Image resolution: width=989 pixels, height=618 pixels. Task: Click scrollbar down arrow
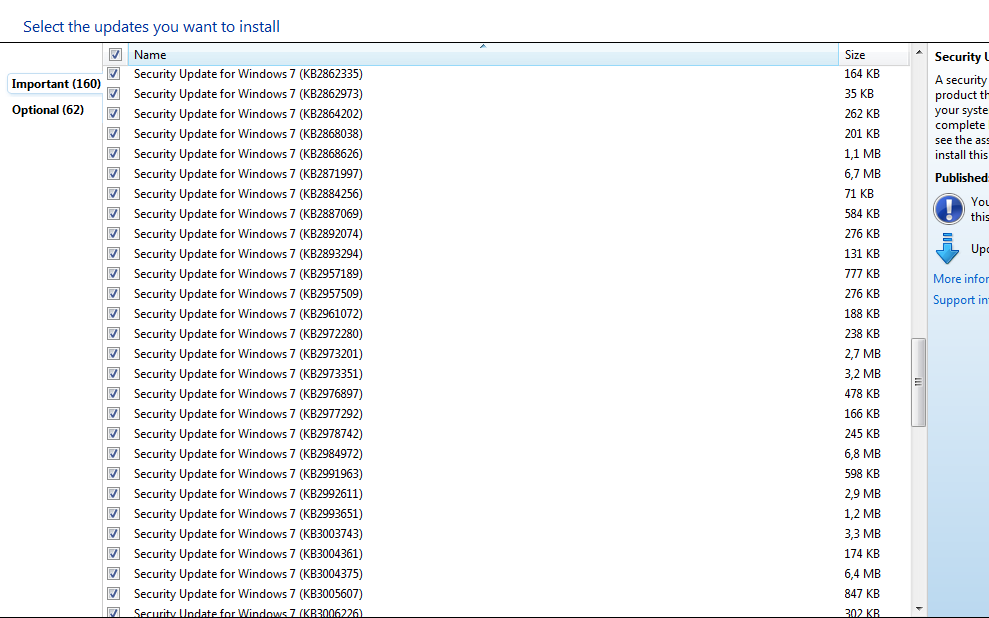click(918, 609)
